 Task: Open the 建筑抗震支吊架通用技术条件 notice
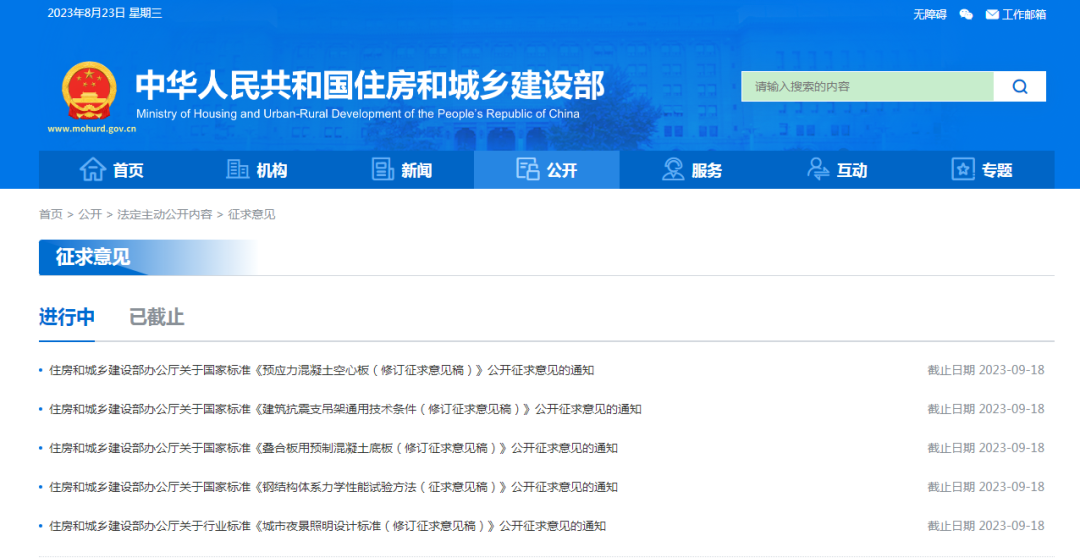345,409
